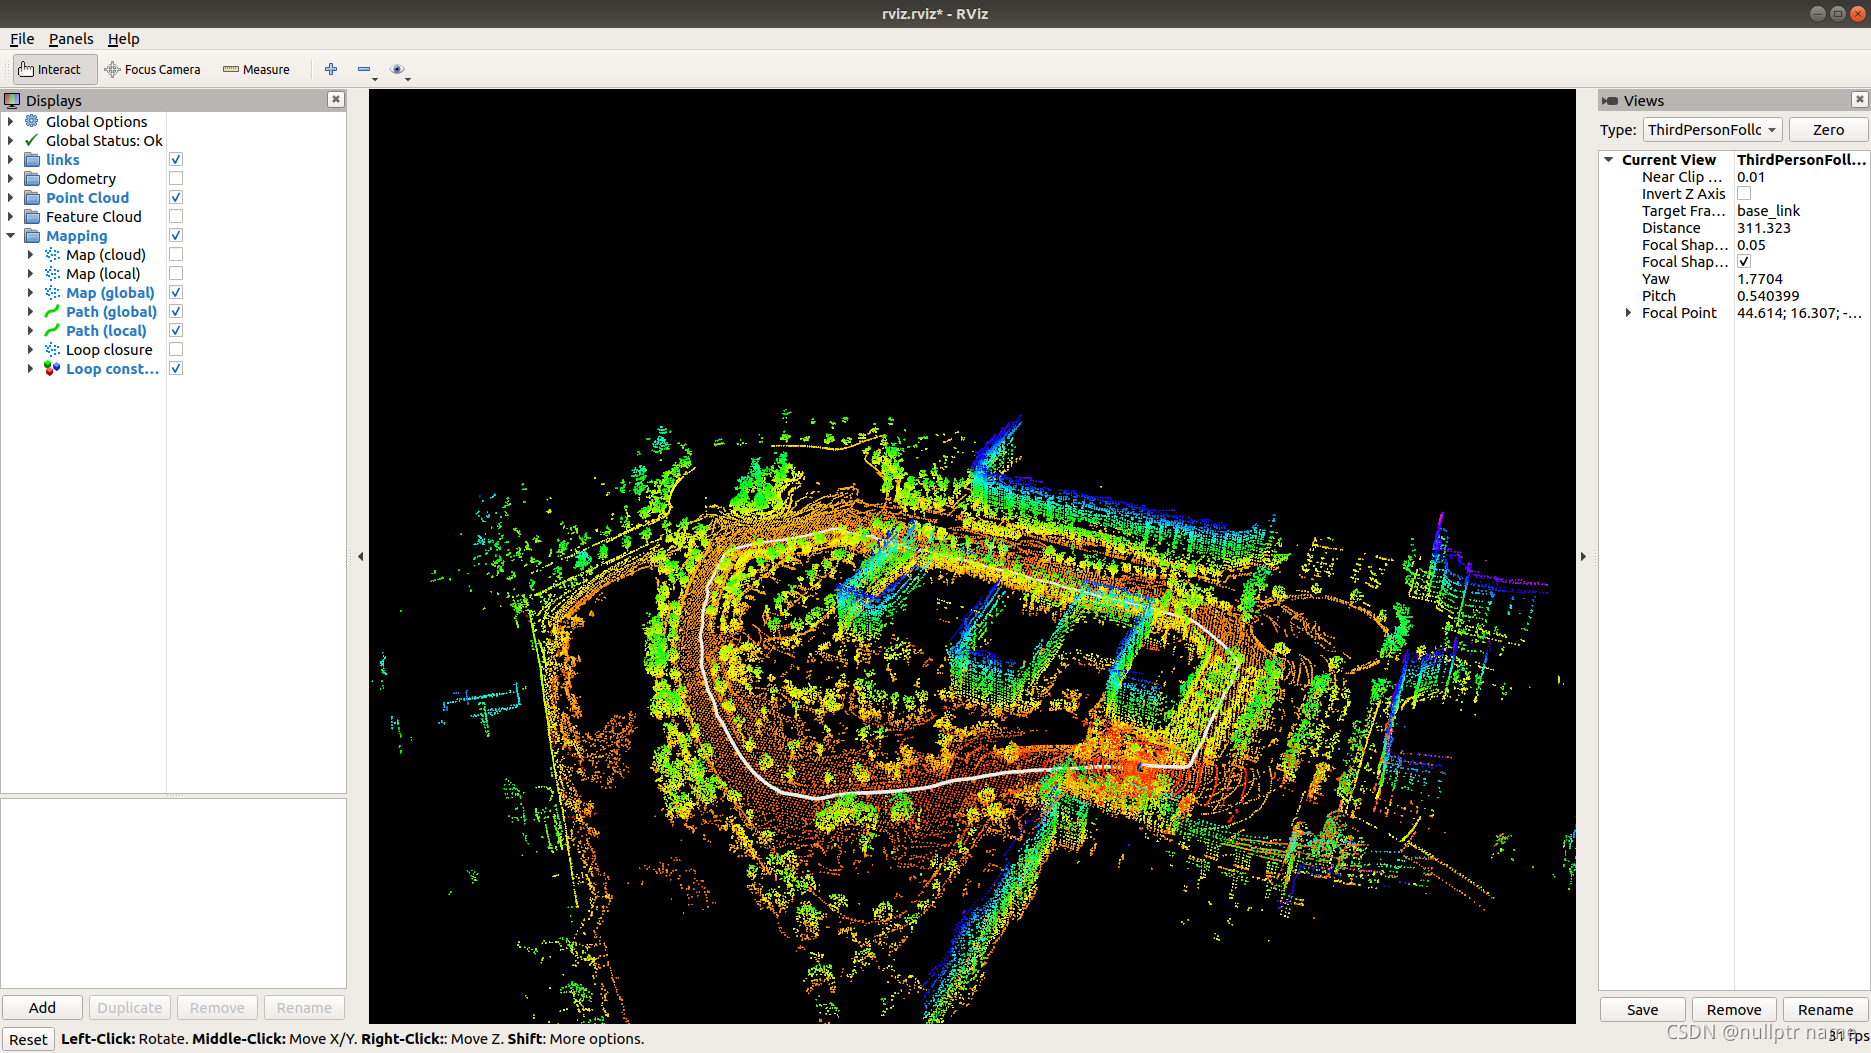Screen dimensions: 1871x1053
Task: Click the Zero view button
Action: (1828, 129)
